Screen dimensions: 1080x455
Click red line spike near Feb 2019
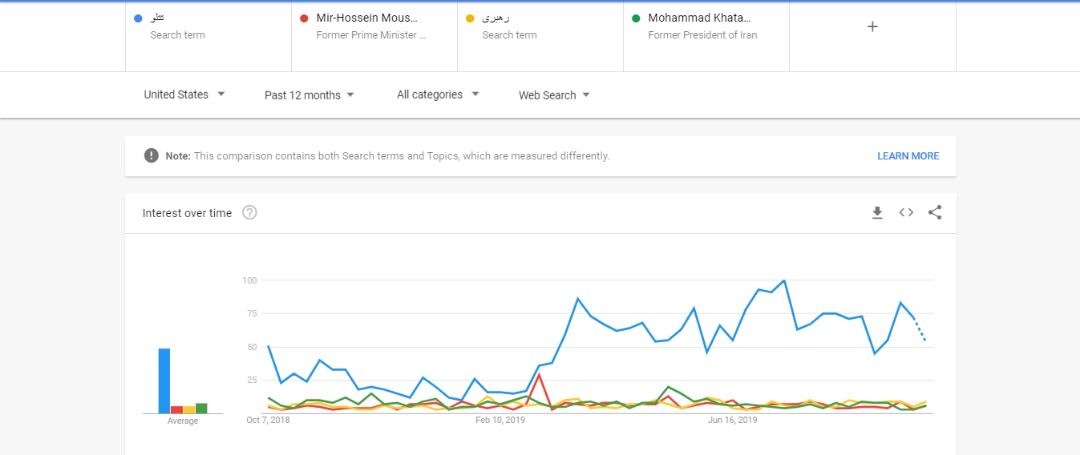click(539, 374)
